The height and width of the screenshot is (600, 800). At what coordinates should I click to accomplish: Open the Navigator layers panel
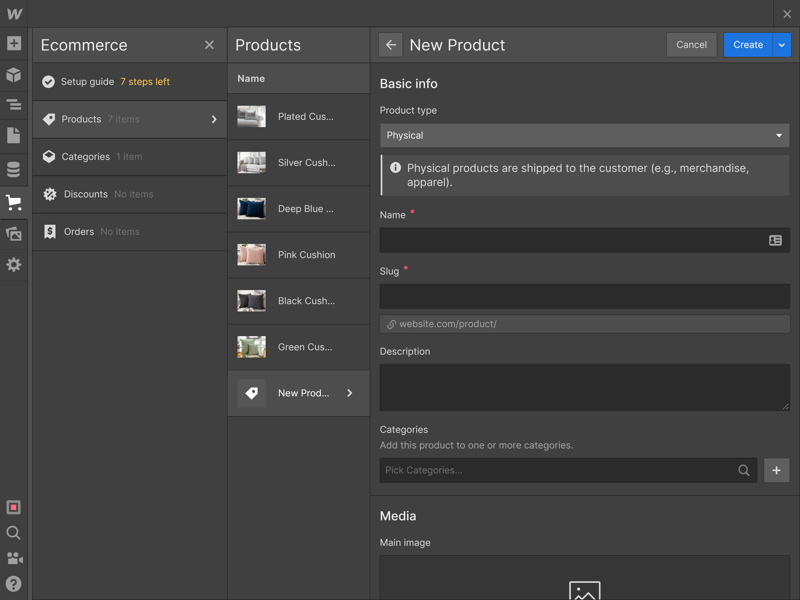[14, 105]
